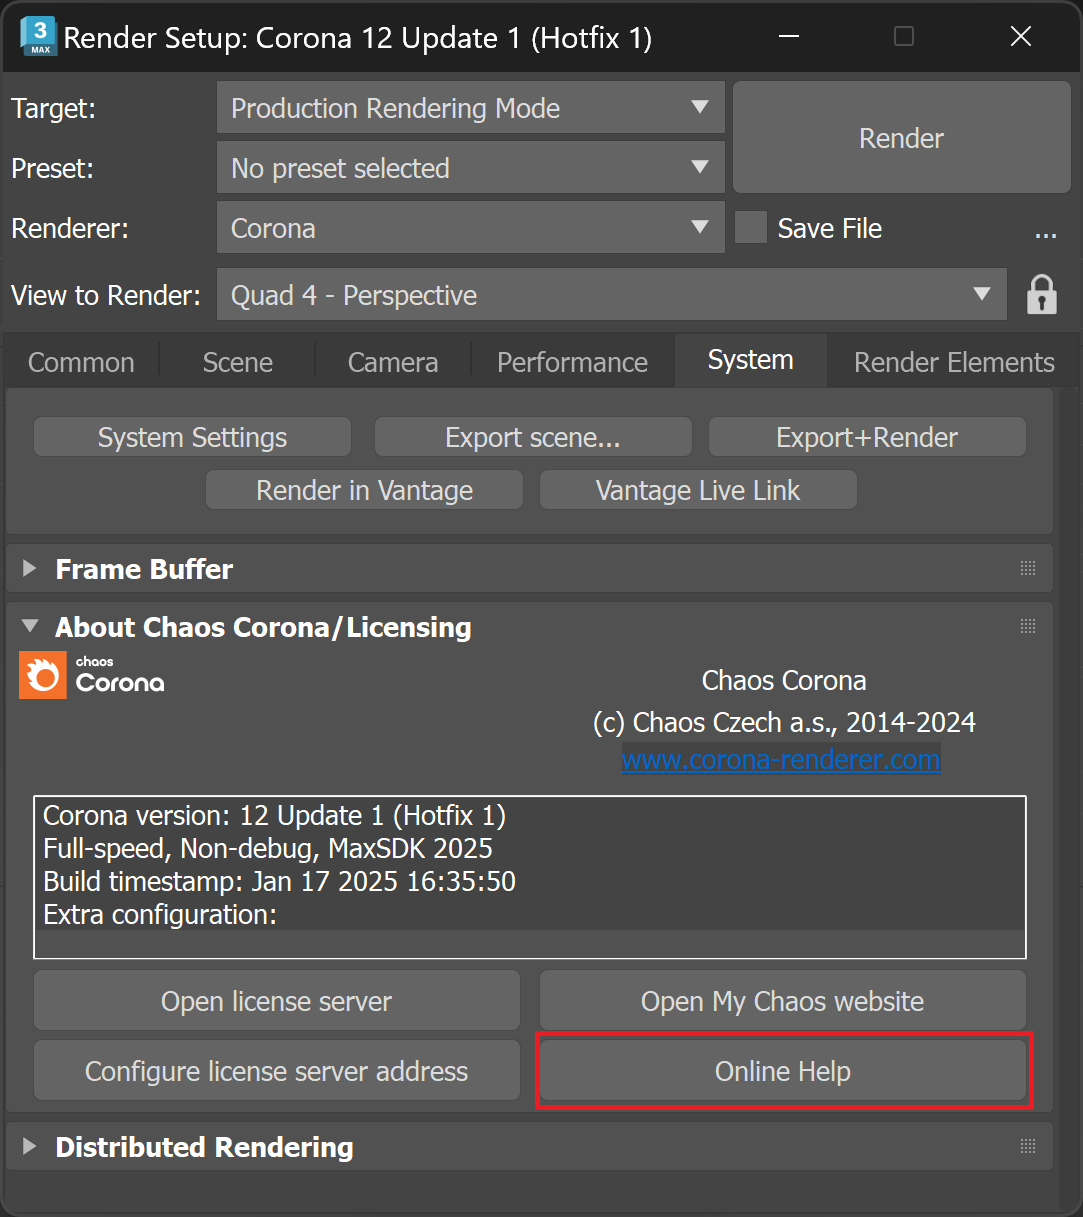Click Open license server button
This screenshot has width=1083, height=1217.
point(277,1001)
